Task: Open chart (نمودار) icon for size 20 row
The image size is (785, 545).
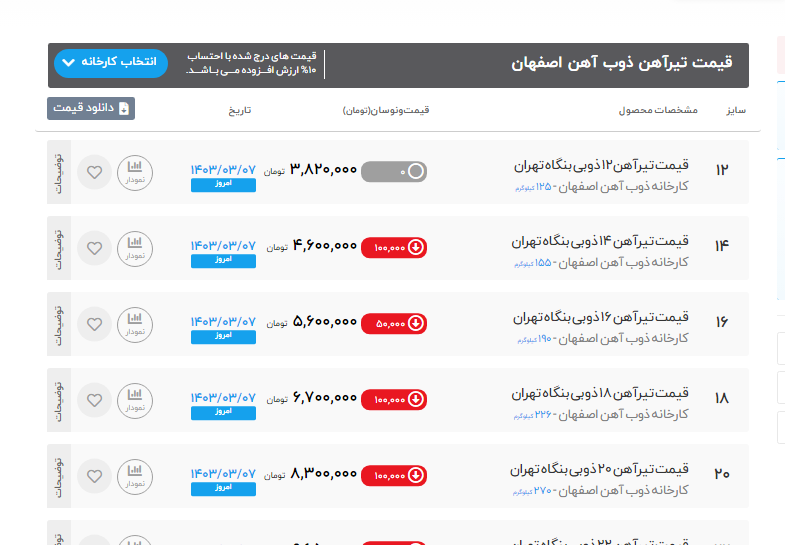Action: 135,476
